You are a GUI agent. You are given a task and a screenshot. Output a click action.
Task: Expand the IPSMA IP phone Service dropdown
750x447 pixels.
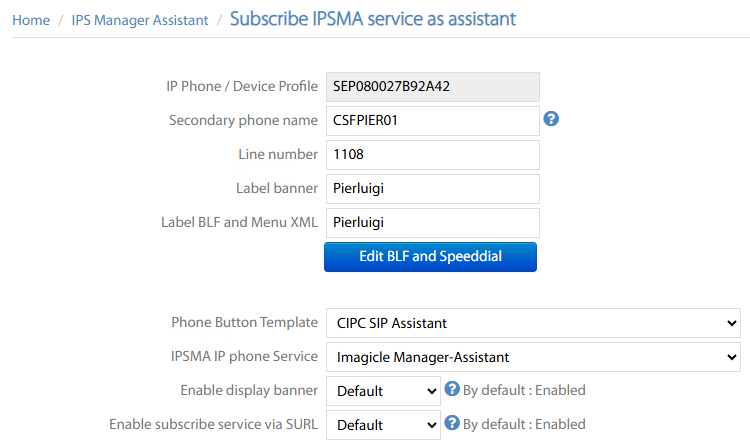coord(532,357)
